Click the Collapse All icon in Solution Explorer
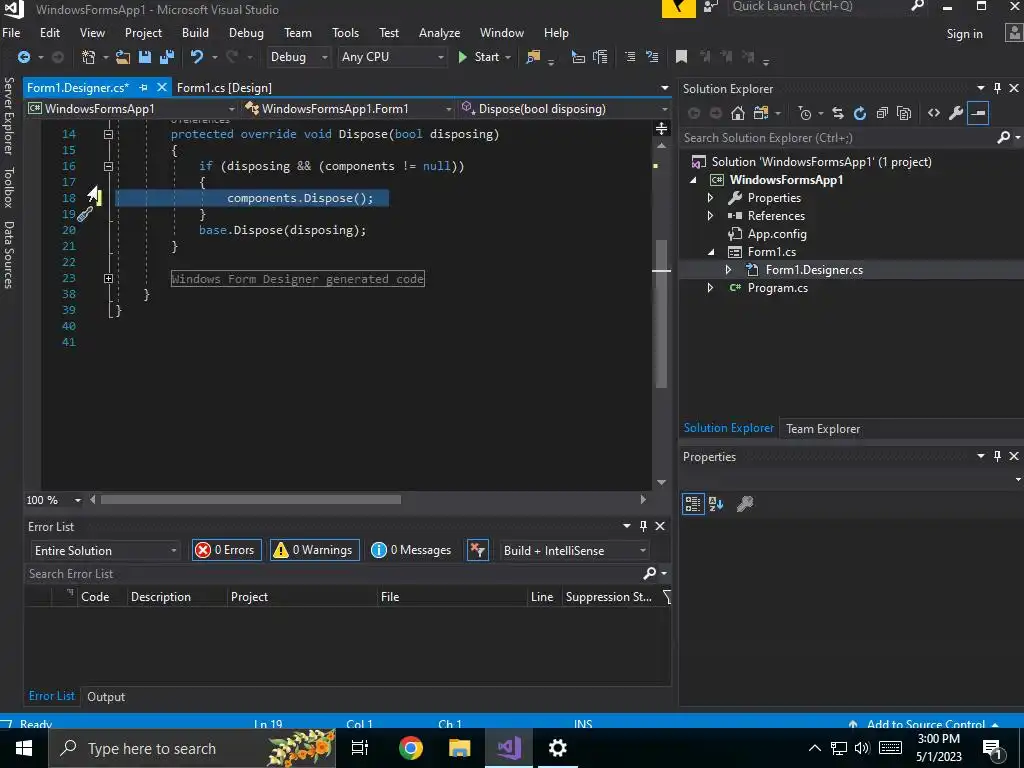The height and width of the screenshot is (768, 1024). point(882,113)
